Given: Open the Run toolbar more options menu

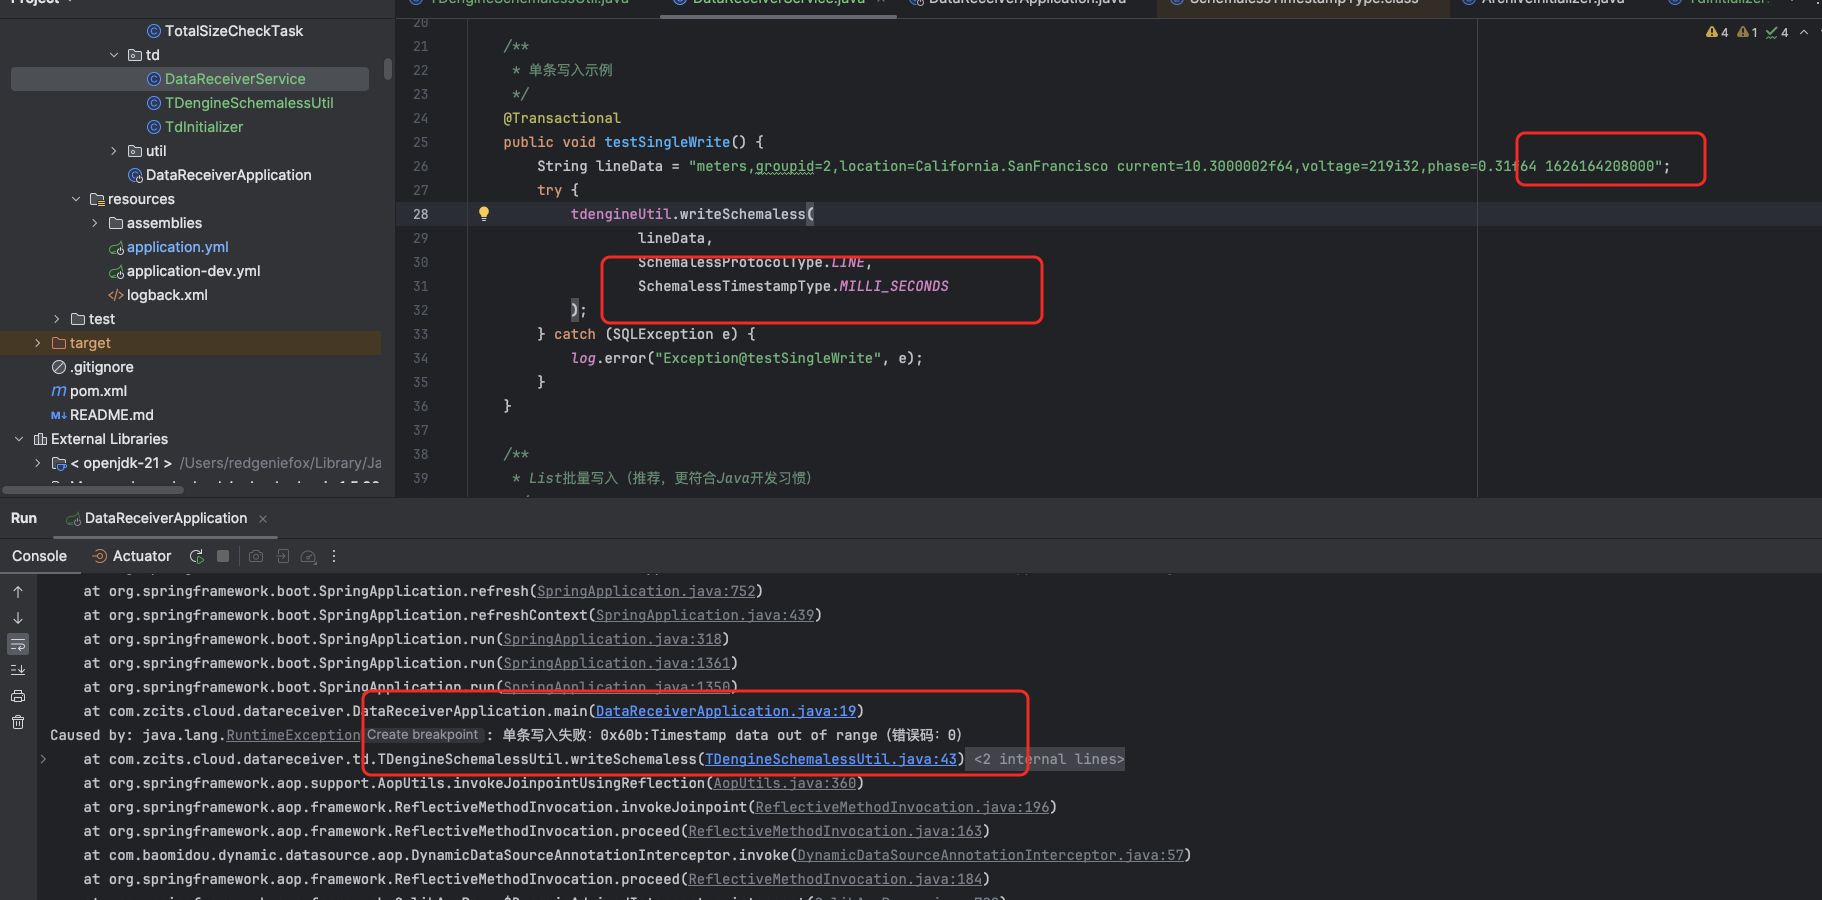Looking at the screenshot, I should click(334, 556).
